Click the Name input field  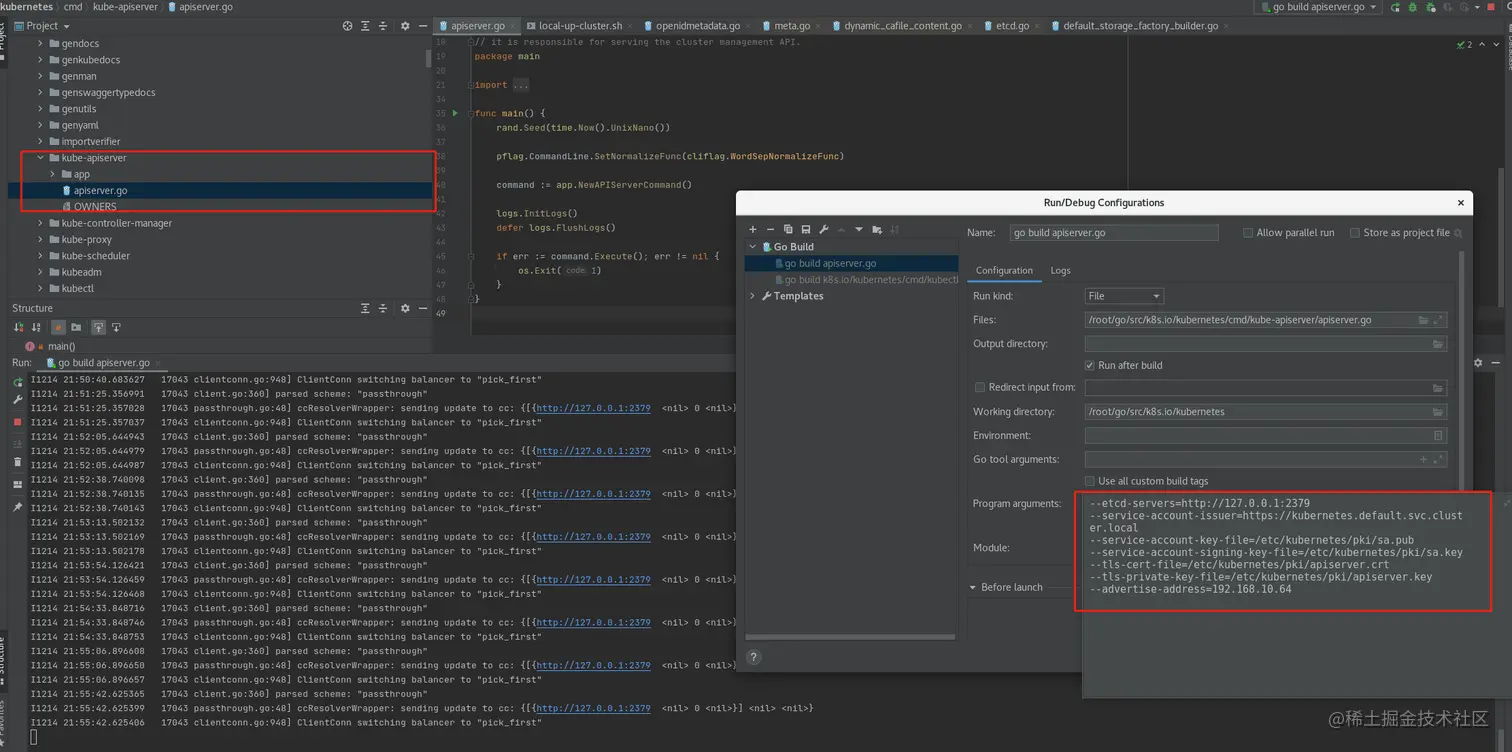point(1113,233)
